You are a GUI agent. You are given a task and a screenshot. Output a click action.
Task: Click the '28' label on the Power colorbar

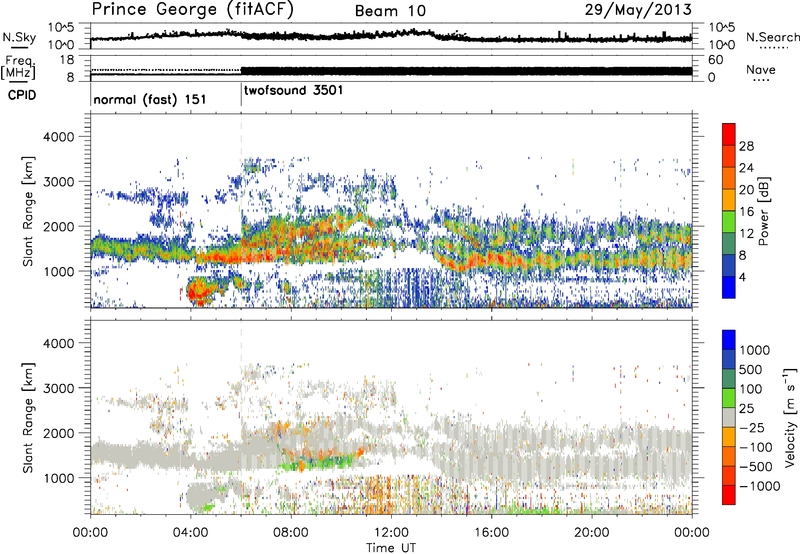746,146
